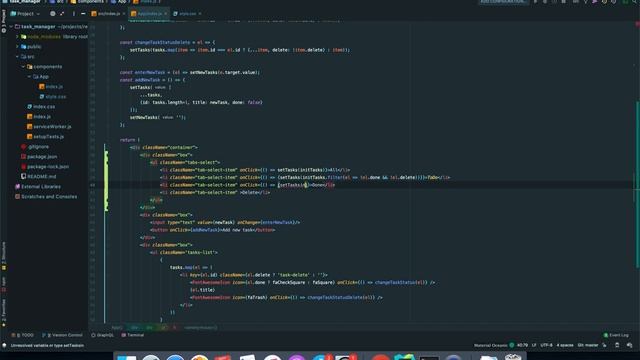Open the run configuration dropdown in the toolbar
The width and height of the screenshot is (640, 360).
pos(503,2)
